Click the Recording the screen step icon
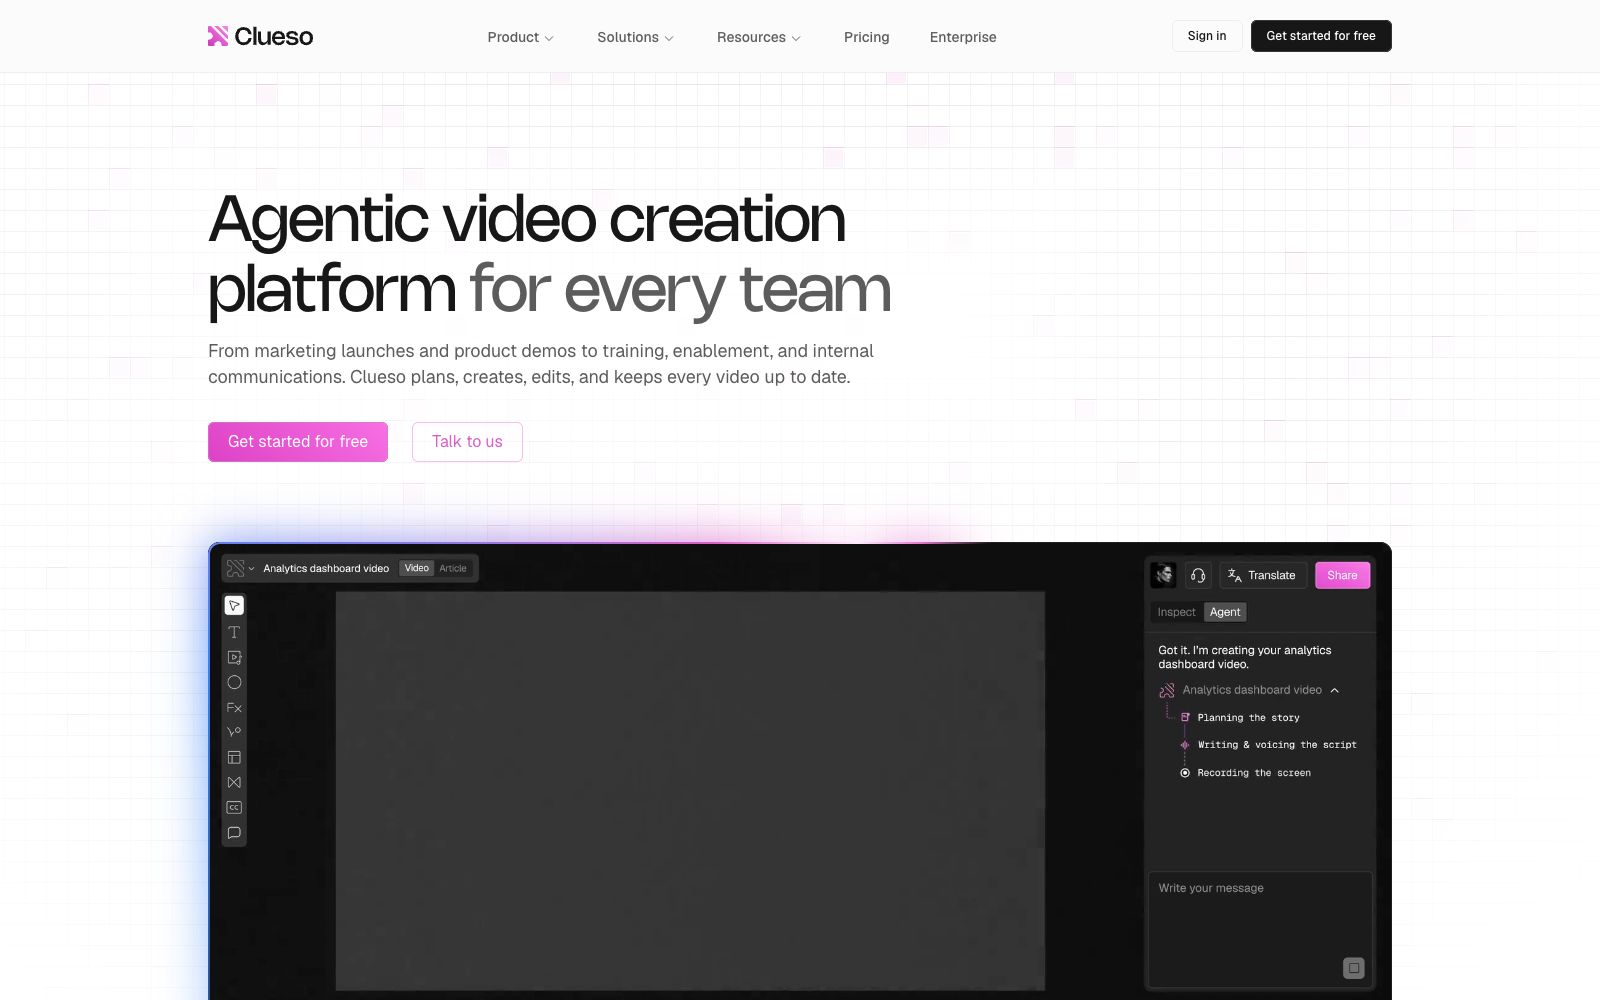This screenshot has width=1600, height=1000. [1185, 773]
